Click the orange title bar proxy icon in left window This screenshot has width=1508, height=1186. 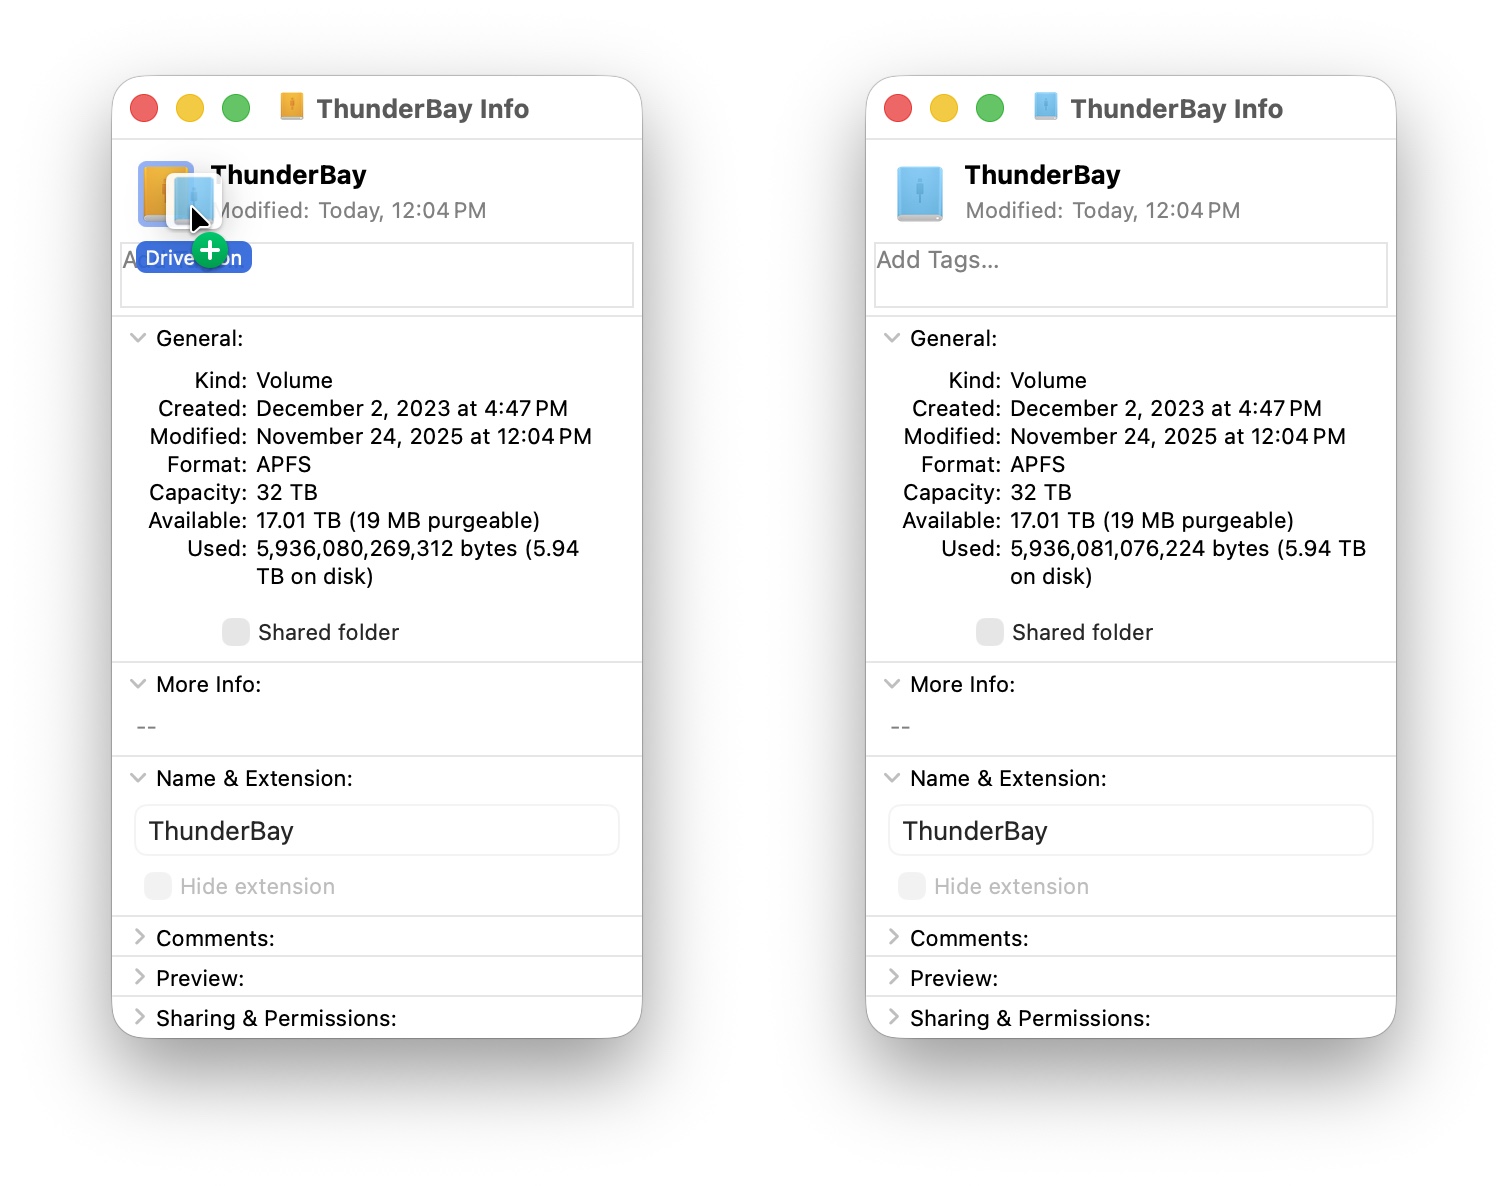[x=292, y=107]
